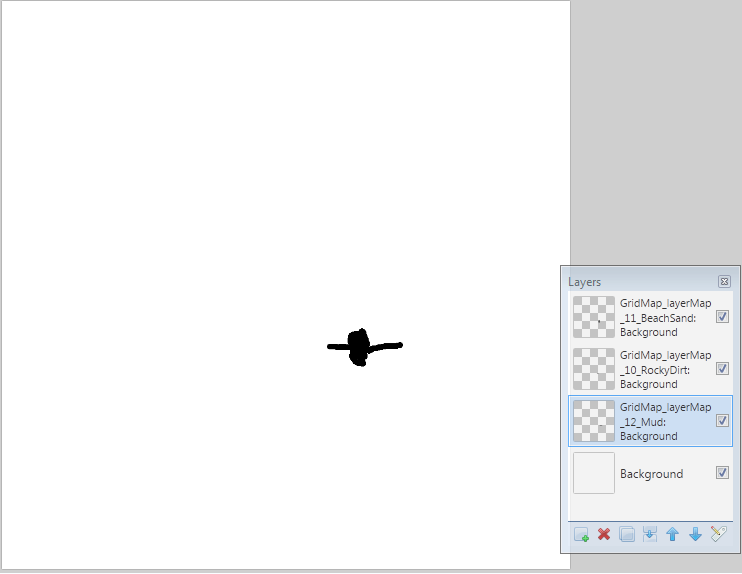Viewport: 742px width, 574px height.
Task: Click the GridMap_layerMap_10_RockyDirt layer name
Action: point(665,370)
